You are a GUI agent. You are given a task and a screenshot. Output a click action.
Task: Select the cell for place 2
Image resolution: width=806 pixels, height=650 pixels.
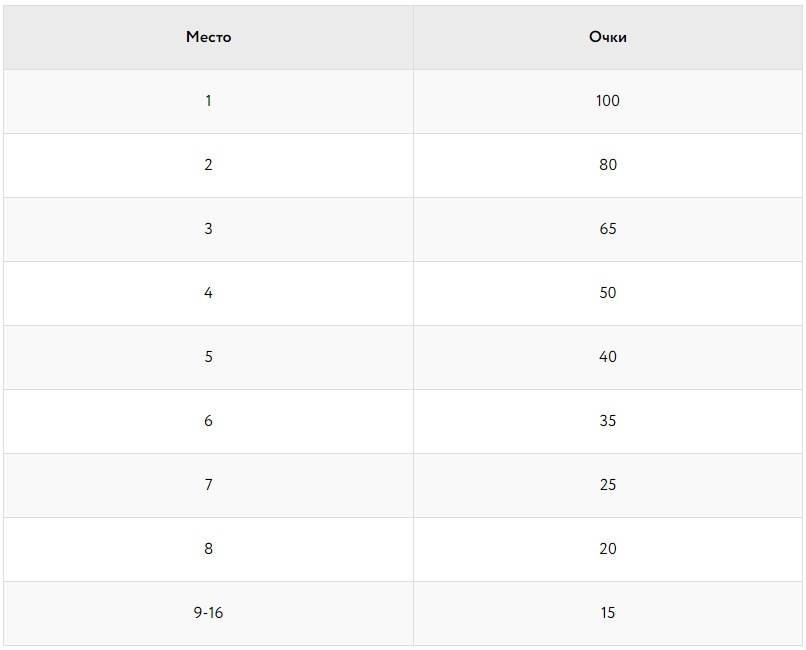(x=208, y=165)
